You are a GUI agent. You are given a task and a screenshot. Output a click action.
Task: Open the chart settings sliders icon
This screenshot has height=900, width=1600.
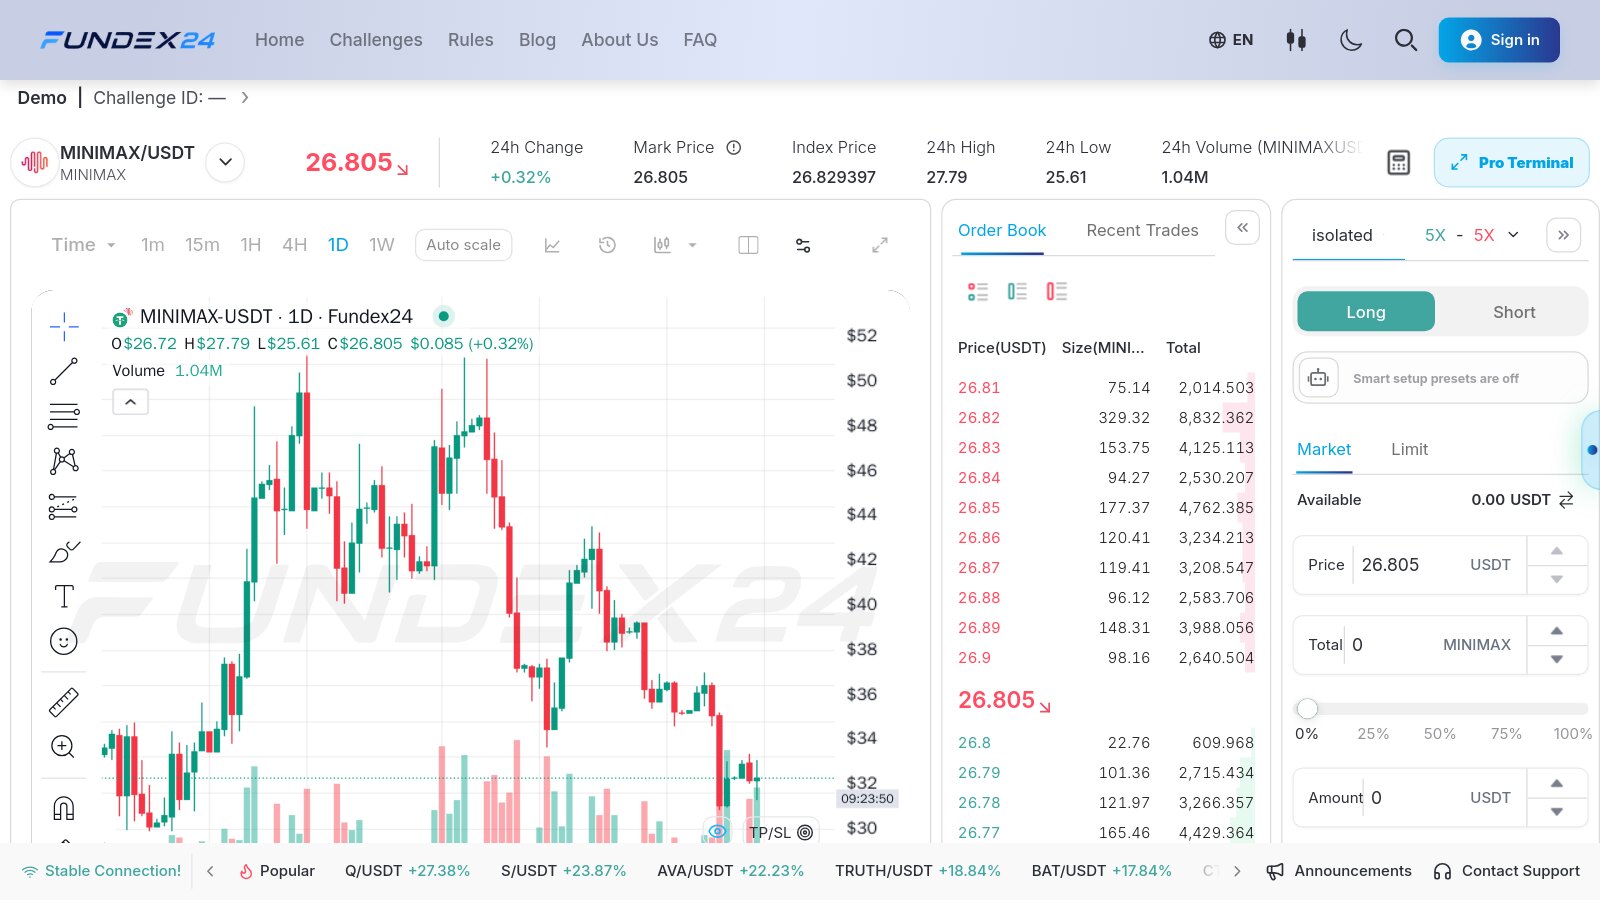[803, 245]
